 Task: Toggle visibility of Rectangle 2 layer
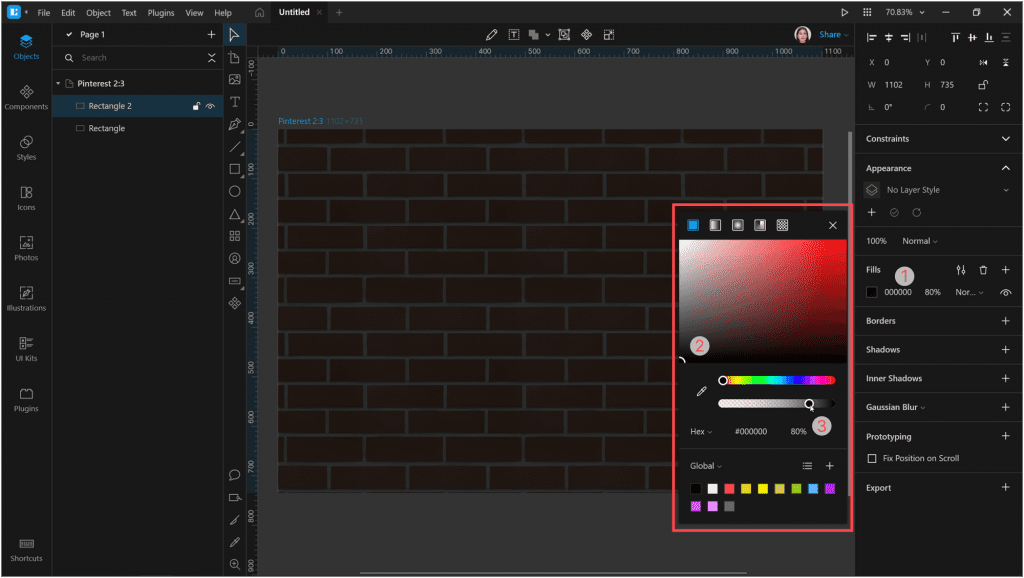(210, 106)
